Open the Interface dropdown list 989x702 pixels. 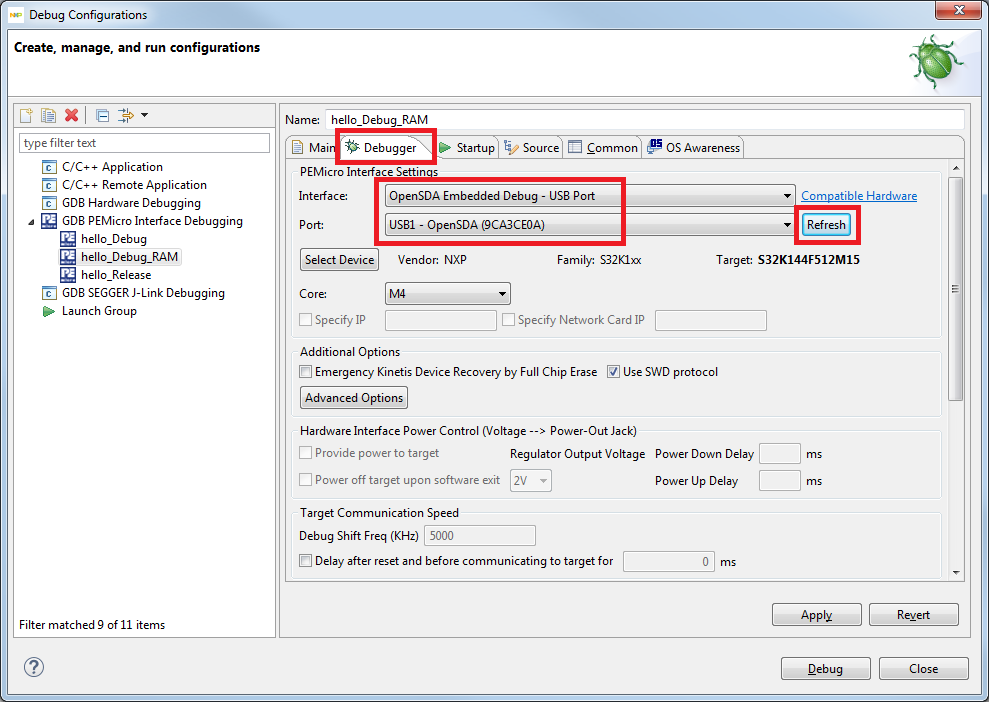pos(788,196)
